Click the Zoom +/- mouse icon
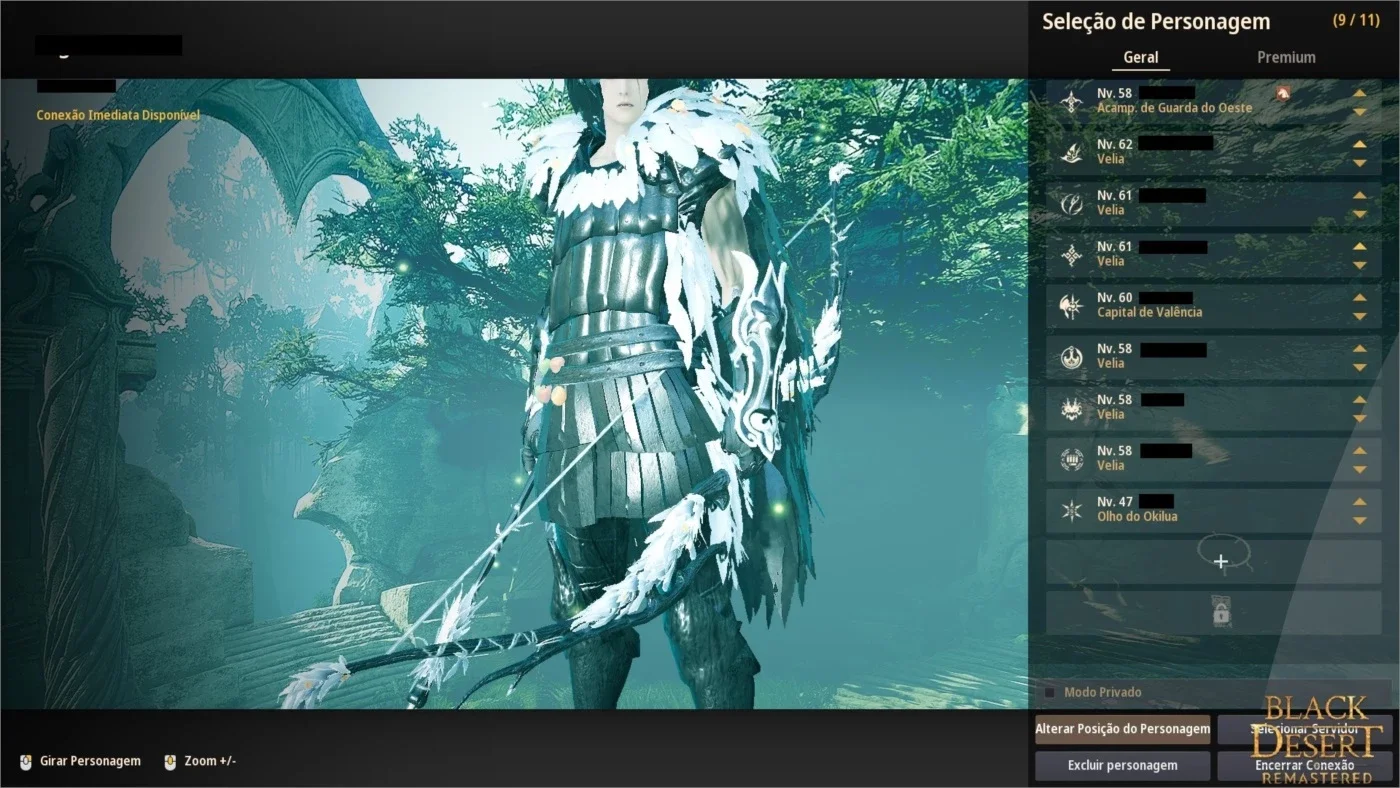 click(x=170, y=761)
